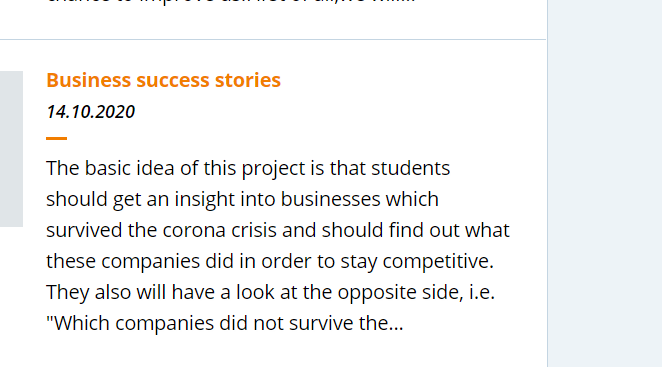The width and height of the screenshot is (662, 367).
Task: Click the horizontal separator above the article
Action: pos(273,40)
